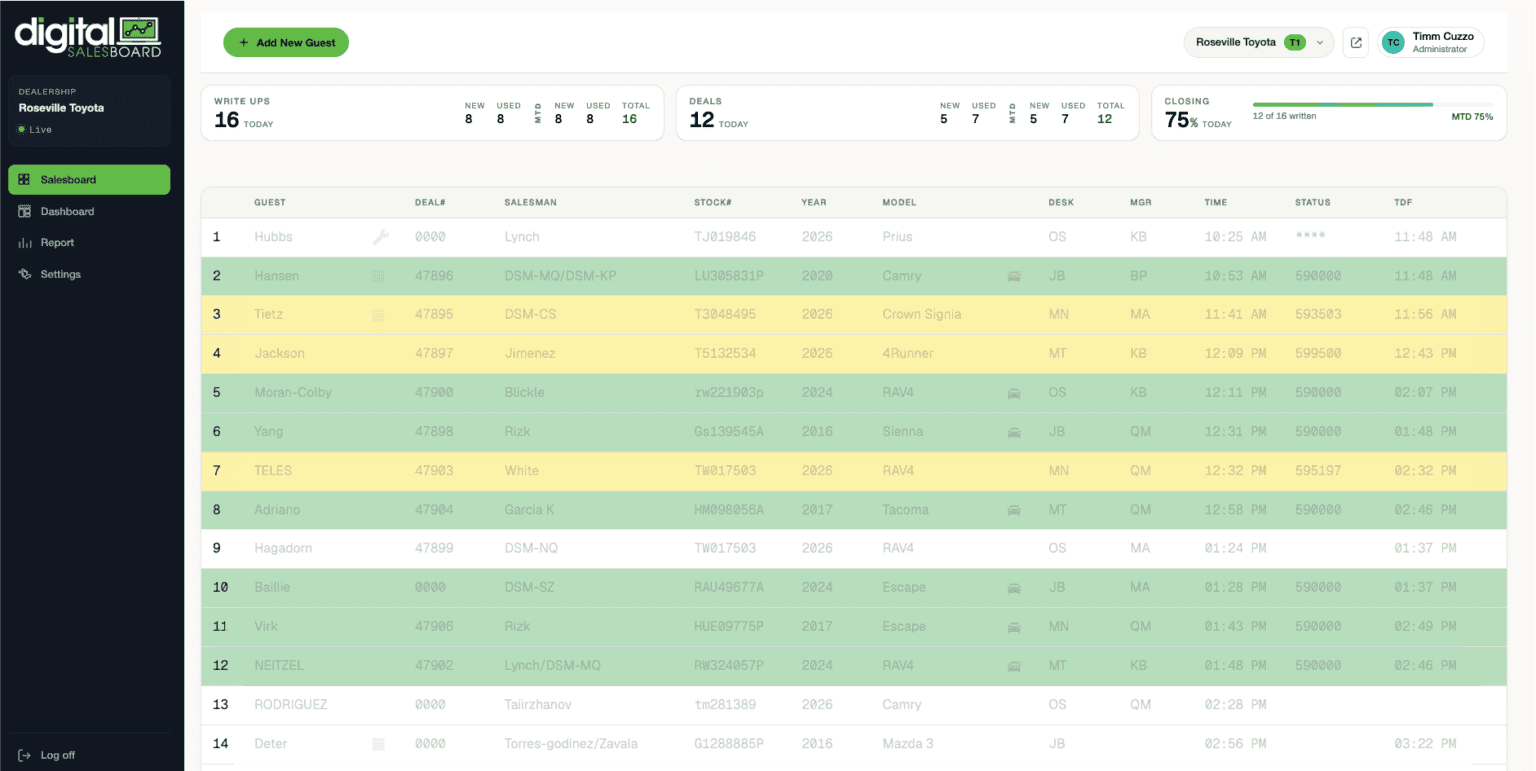Open the Salesboard sidebar item
Screen dimensions: 1536x771
(89, 180)
